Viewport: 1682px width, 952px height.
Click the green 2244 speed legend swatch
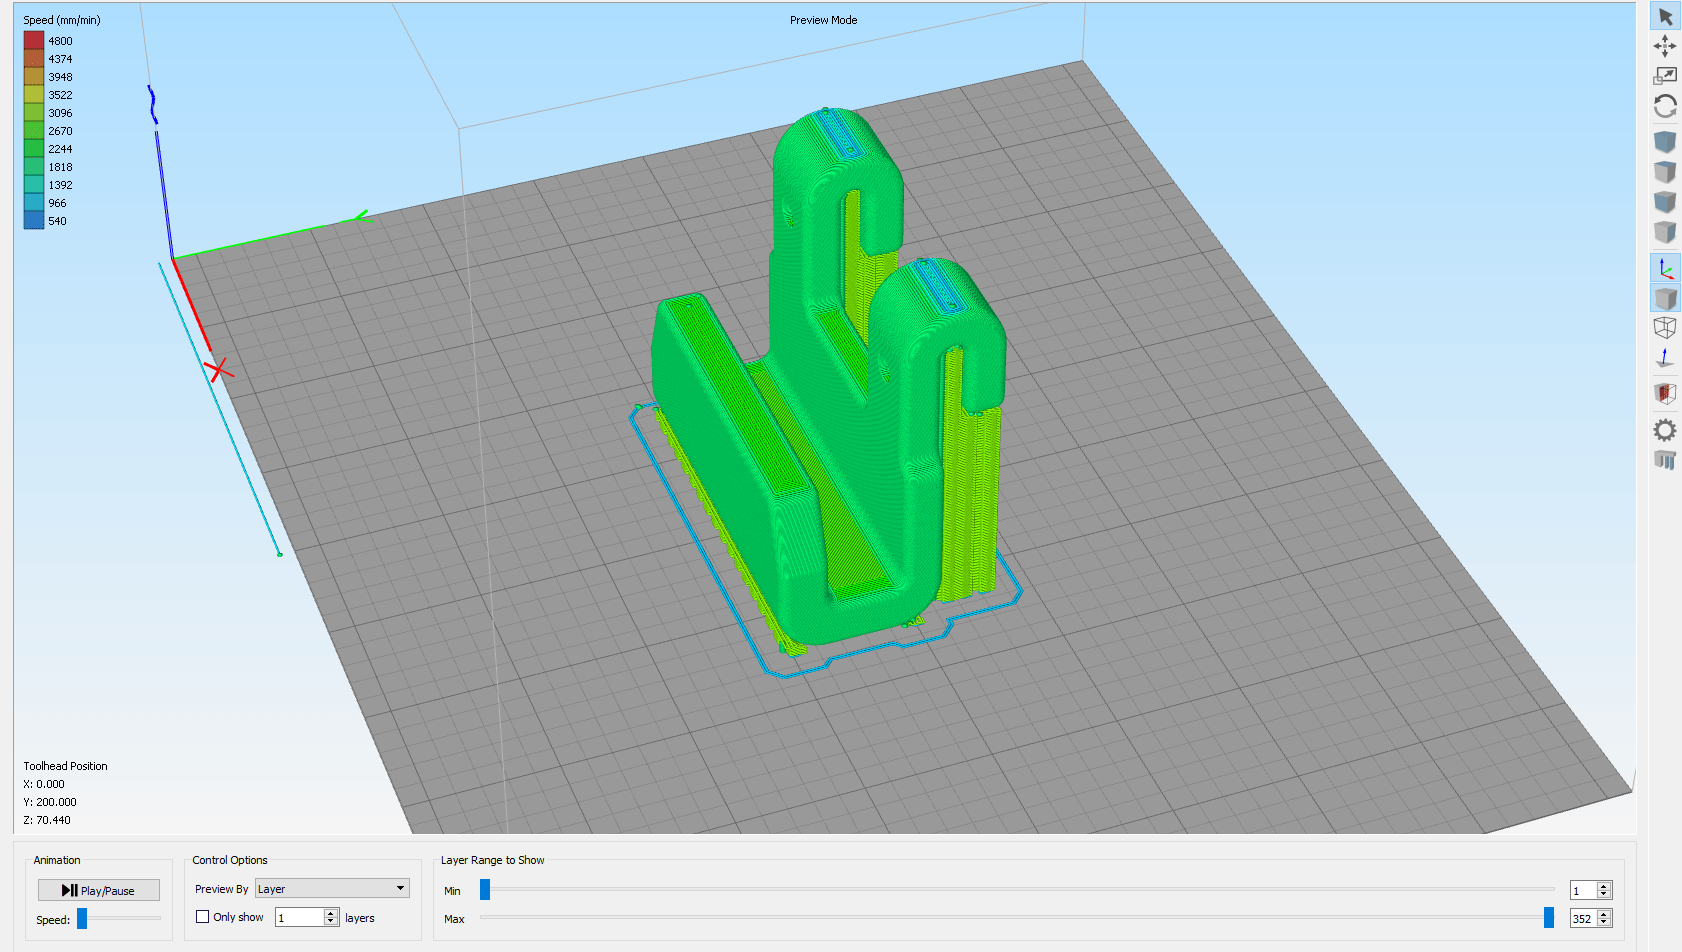click(x=34, y=148)
